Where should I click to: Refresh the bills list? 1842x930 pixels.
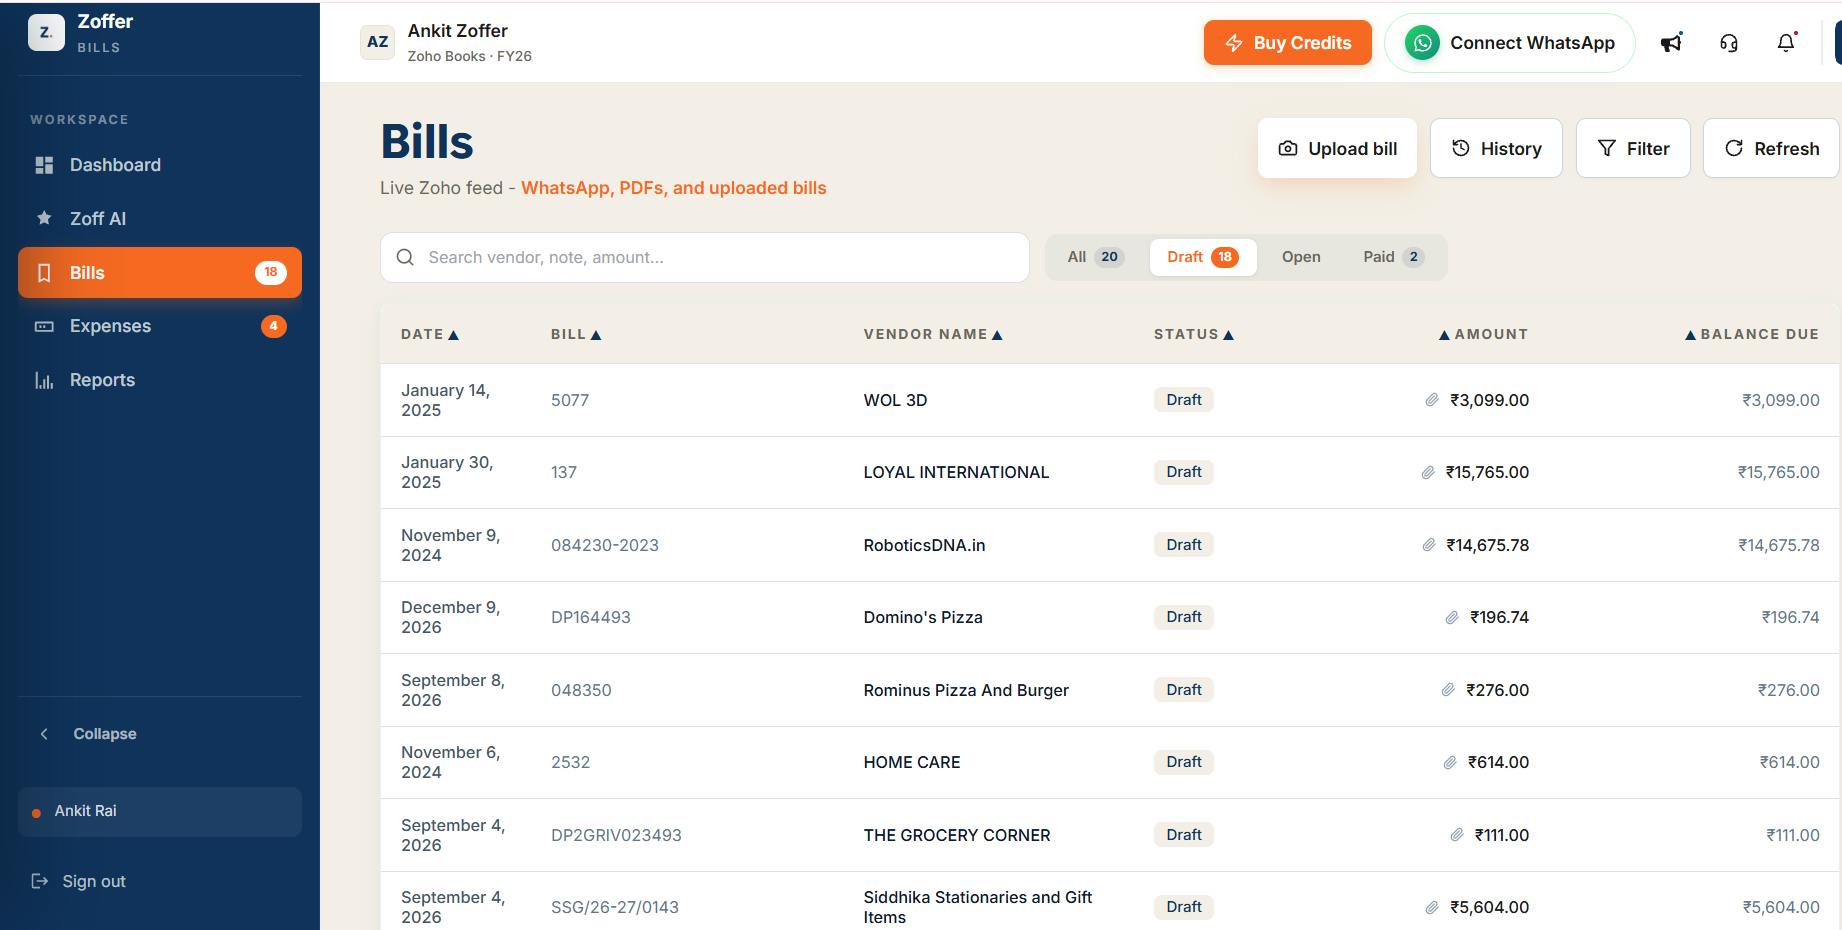coord(1772,148)
